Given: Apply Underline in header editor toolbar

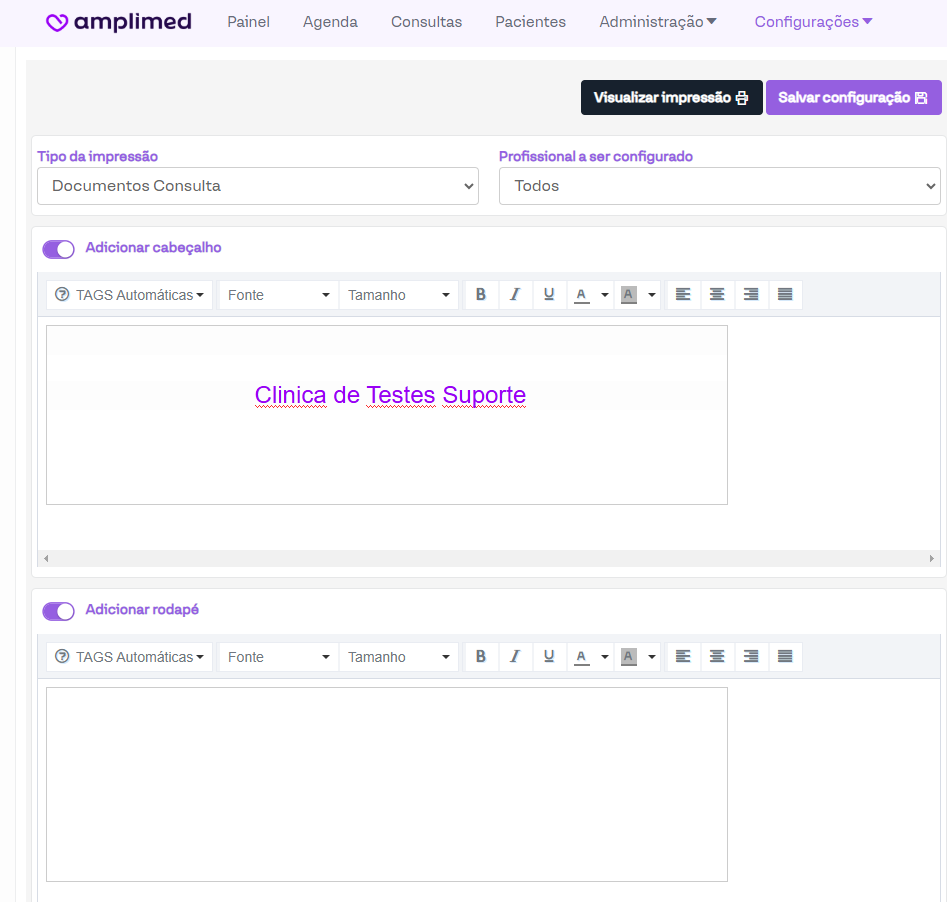Looking at the screenshot, I should coord(549,295).
